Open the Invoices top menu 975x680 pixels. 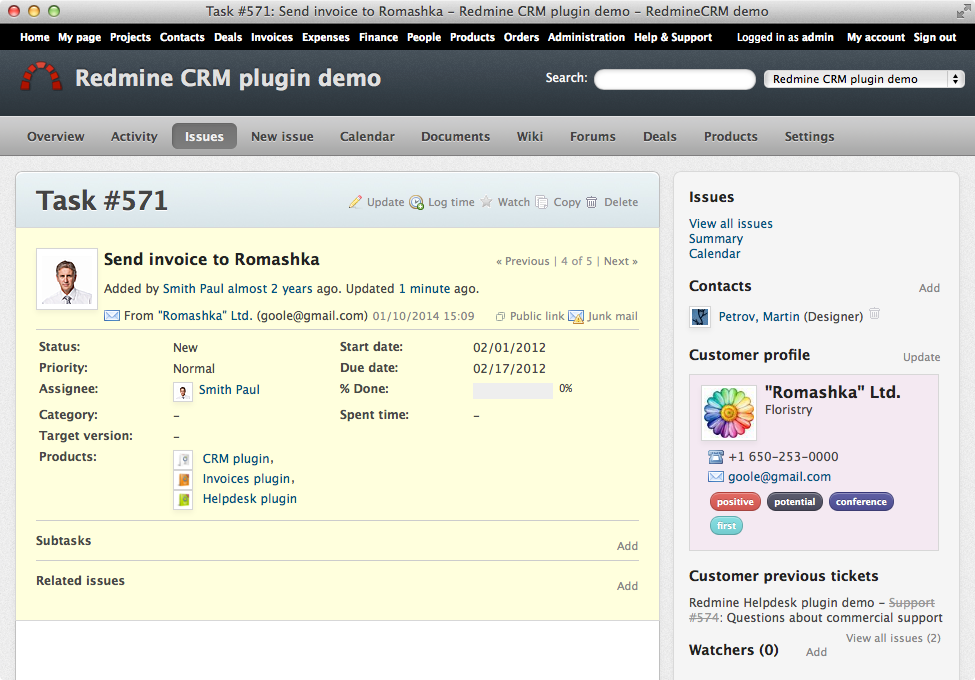tap(272, 37)
